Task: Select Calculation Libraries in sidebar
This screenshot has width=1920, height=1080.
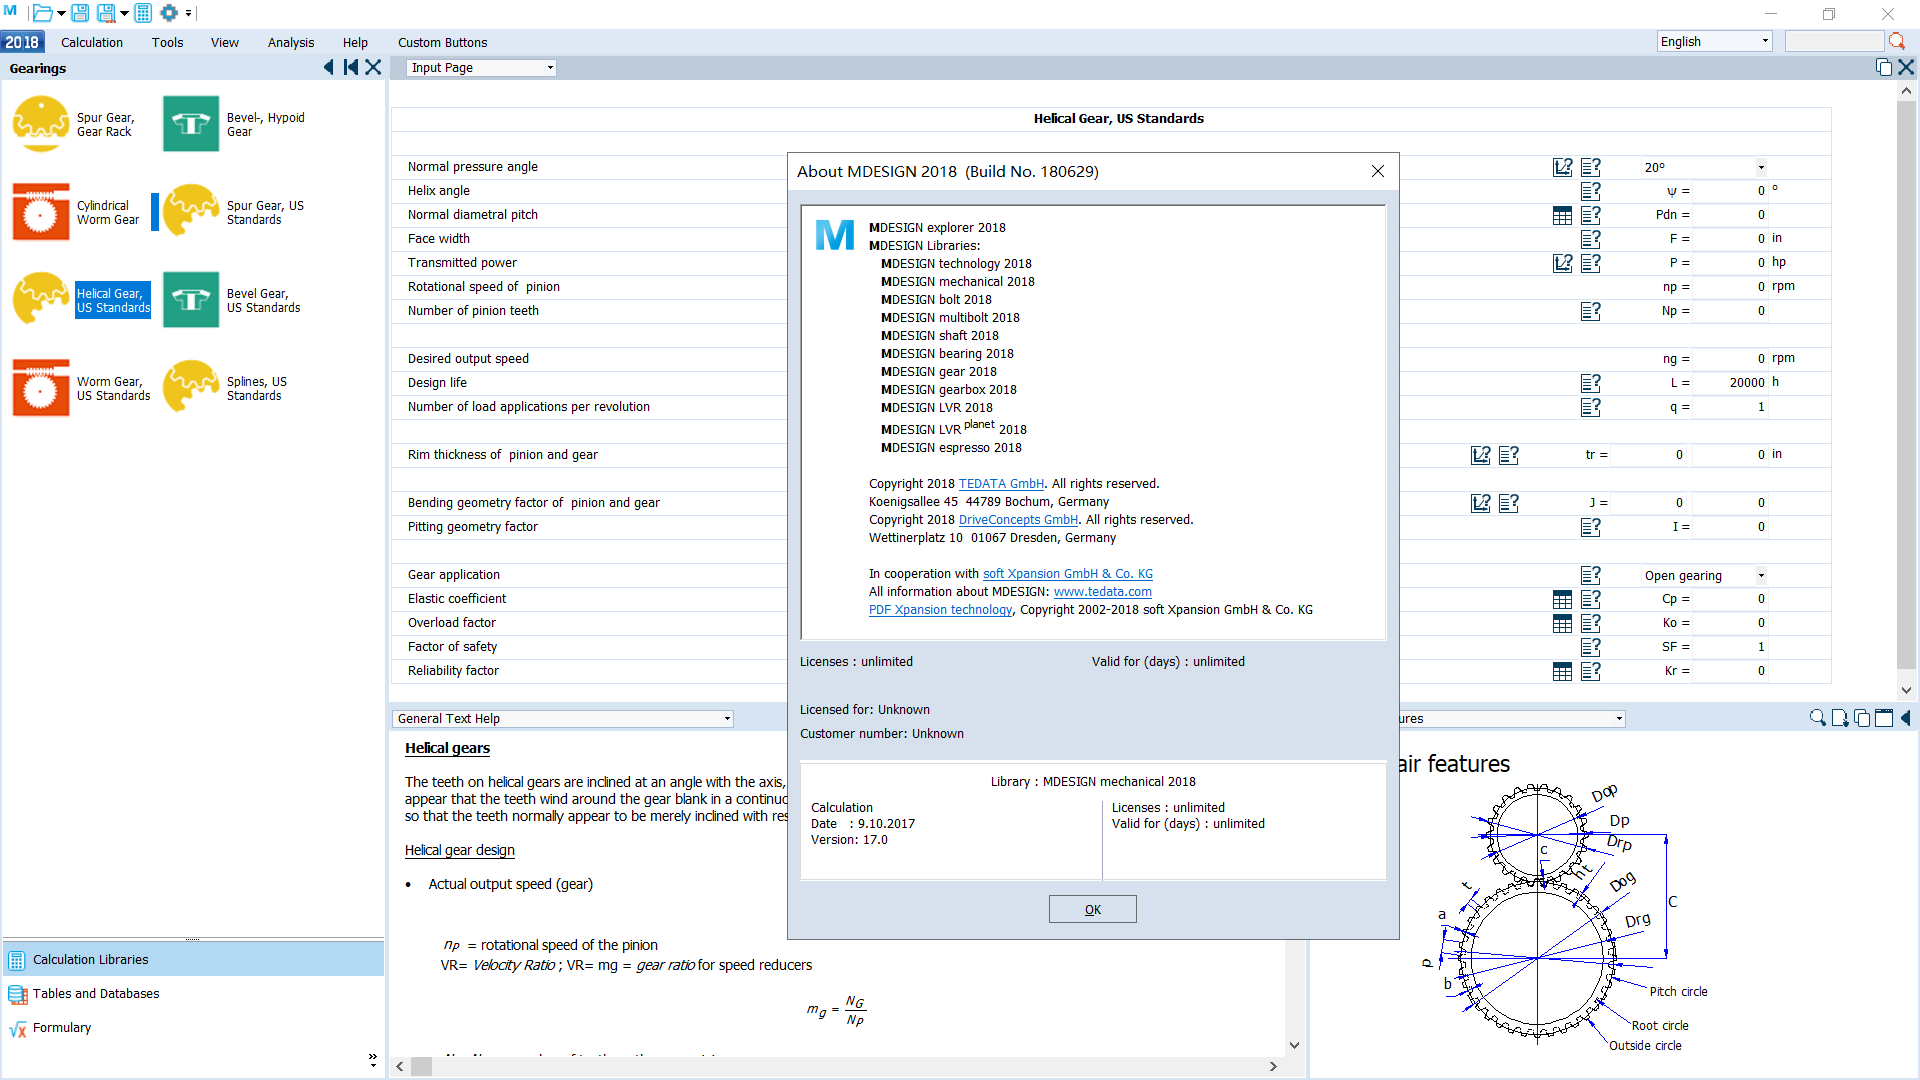Action: (193, 959)
